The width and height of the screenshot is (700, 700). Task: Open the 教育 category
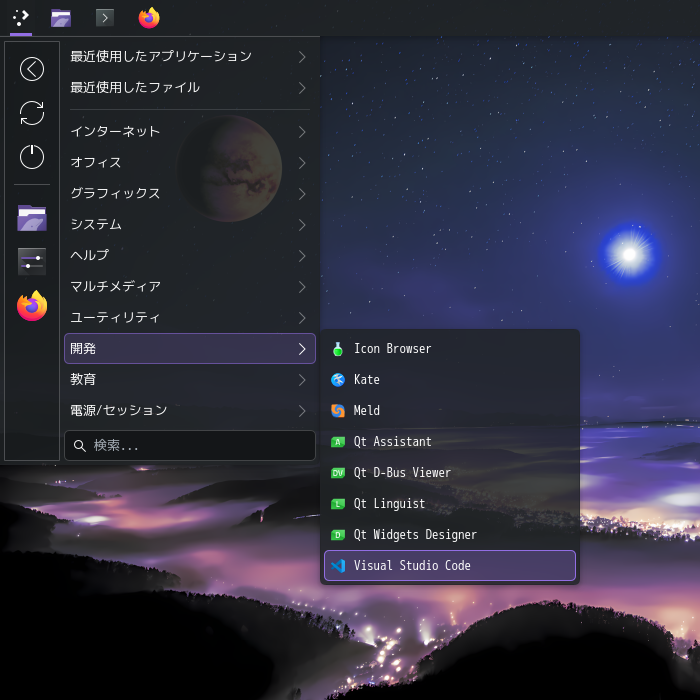(190, 379)
